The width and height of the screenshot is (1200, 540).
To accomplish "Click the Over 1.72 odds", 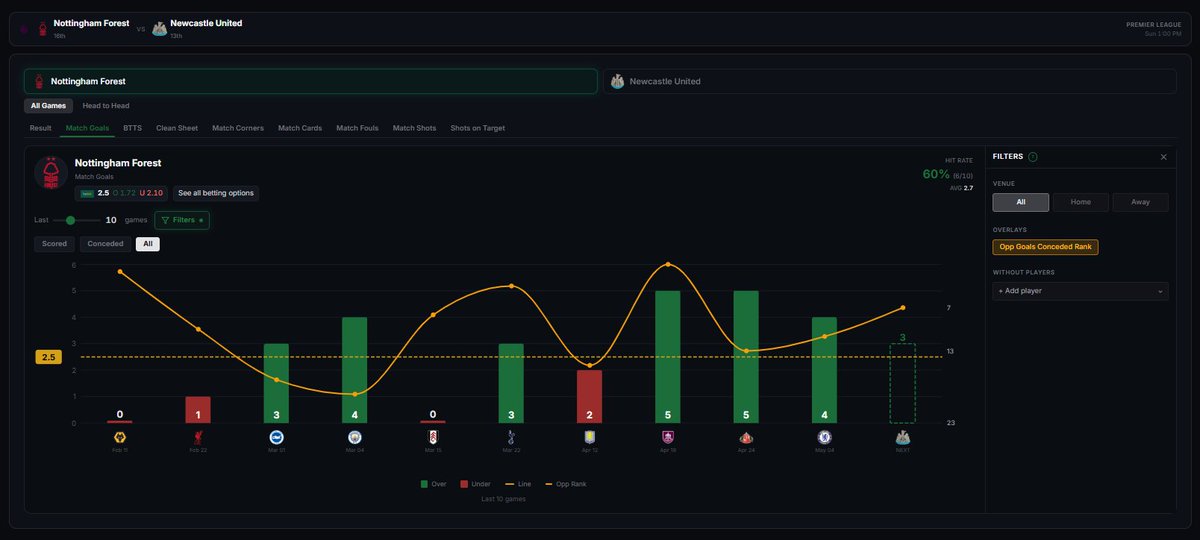I will (124, 193).
